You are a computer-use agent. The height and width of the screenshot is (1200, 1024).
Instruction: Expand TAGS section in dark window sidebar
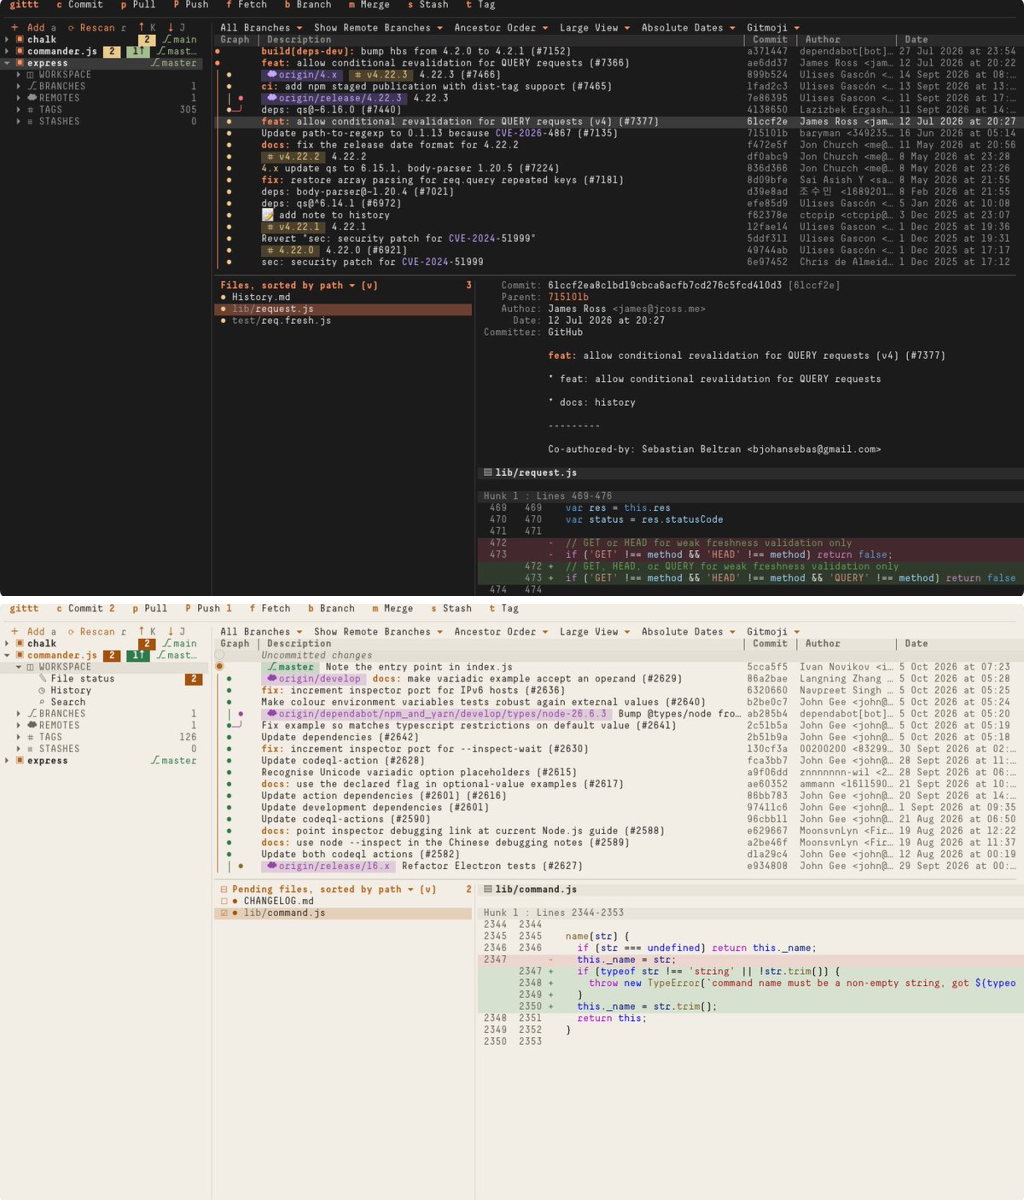point(19,110)
